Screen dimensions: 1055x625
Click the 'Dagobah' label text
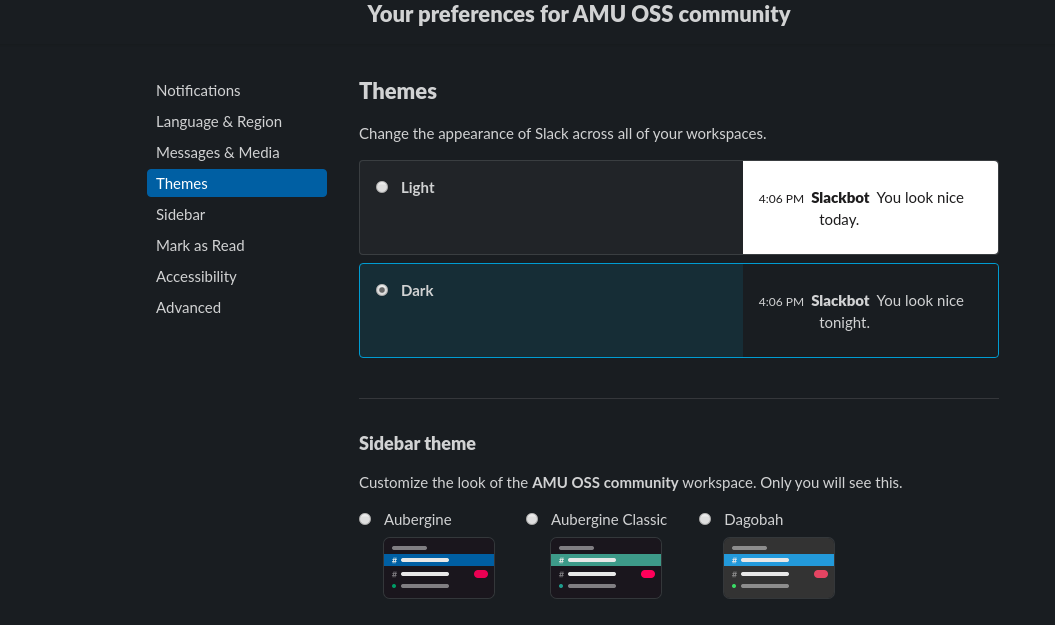click(x=754, y=520)
